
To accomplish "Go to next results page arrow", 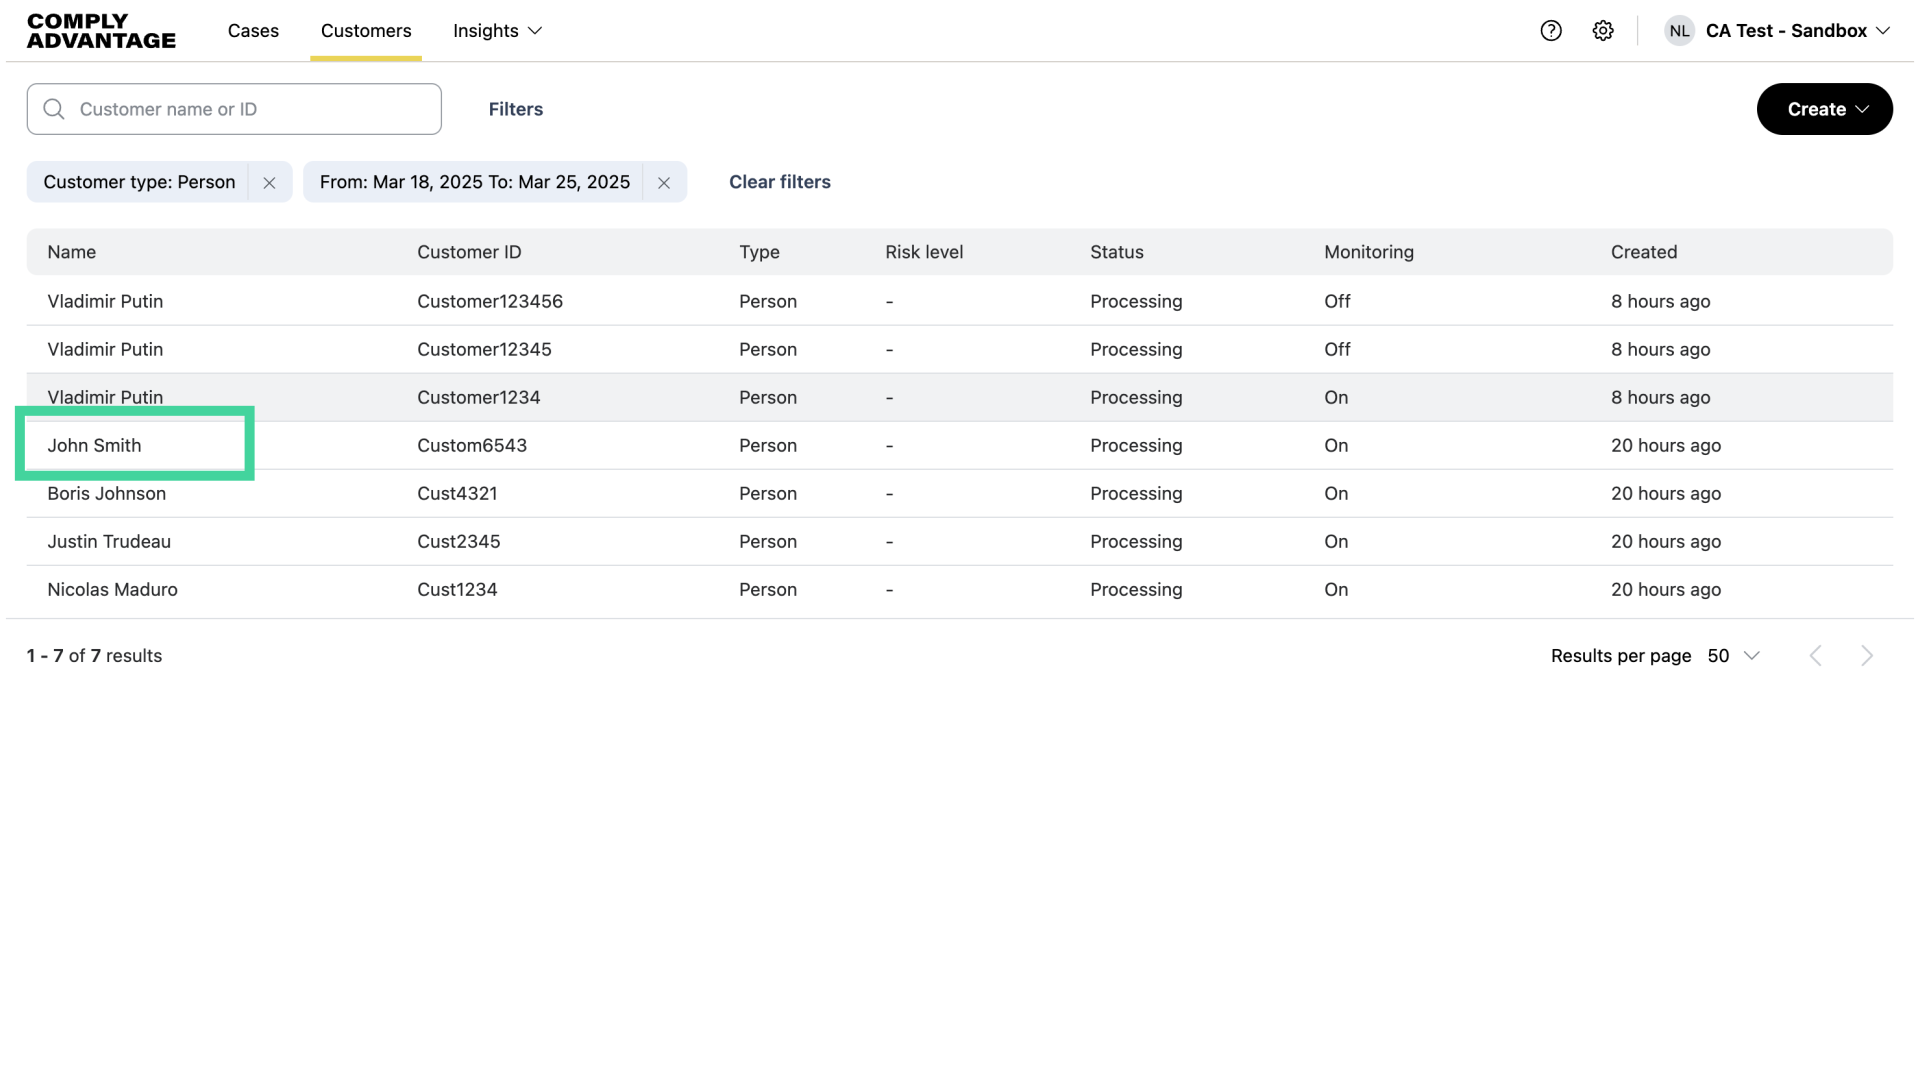I will click(1866, 656).
